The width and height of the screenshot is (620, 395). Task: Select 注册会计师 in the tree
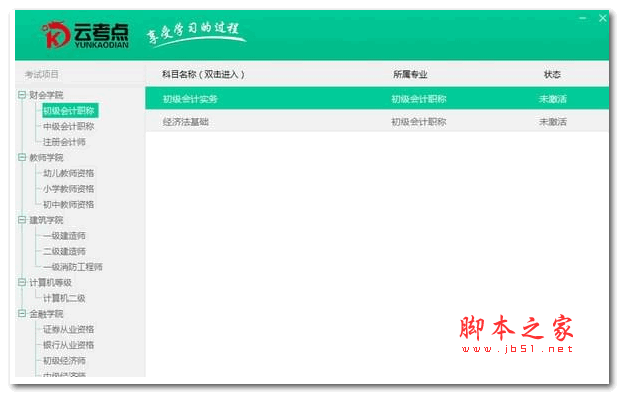coord(64,142)
